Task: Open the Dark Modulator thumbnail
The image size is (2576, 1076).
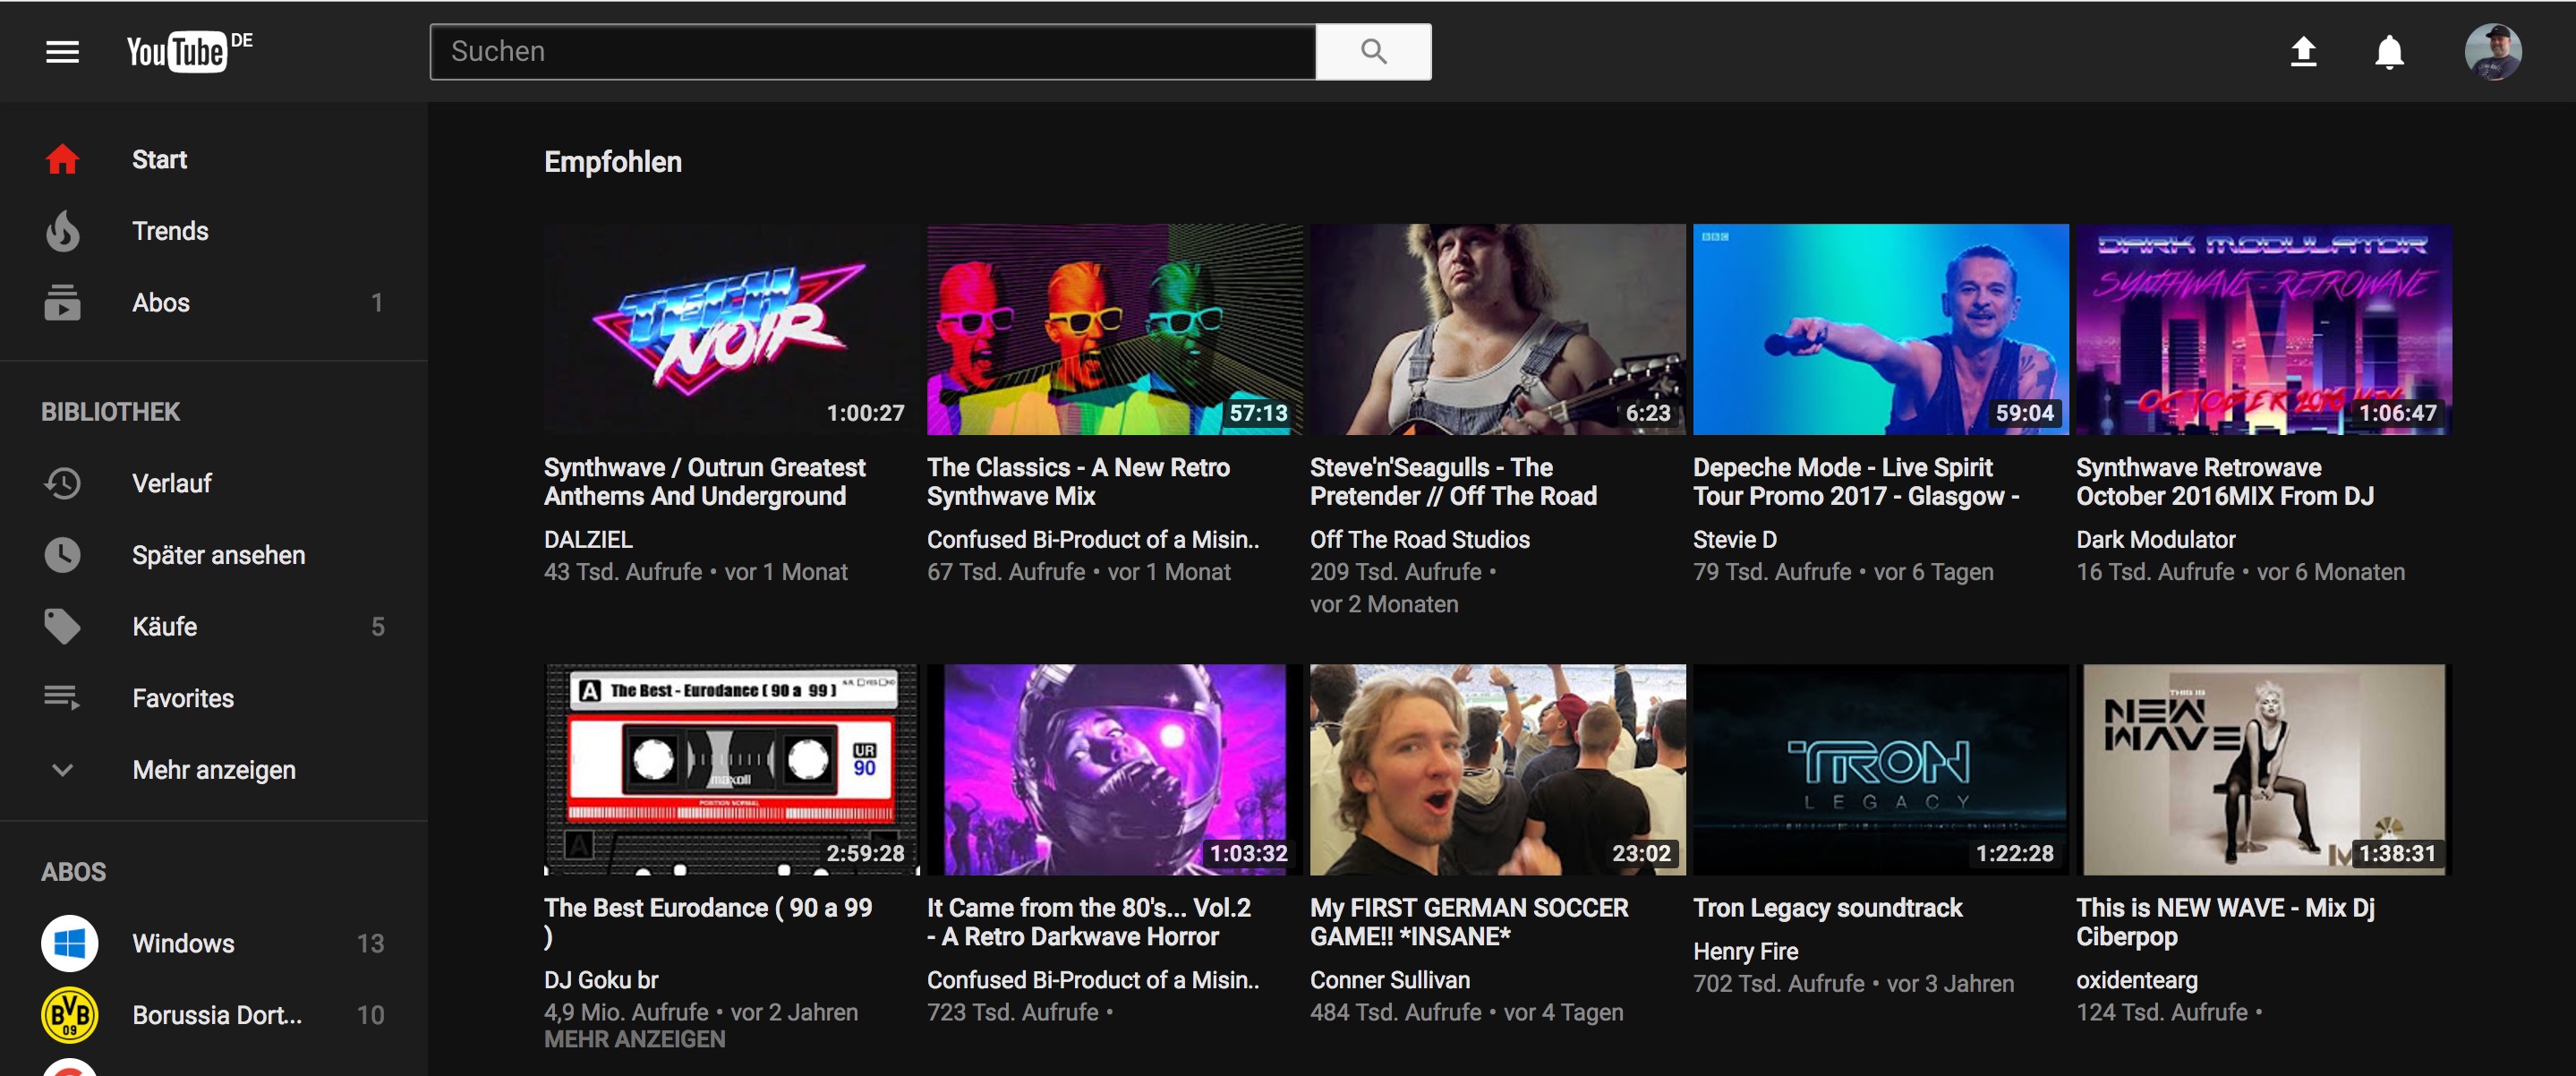Action: pos(2263,329)
